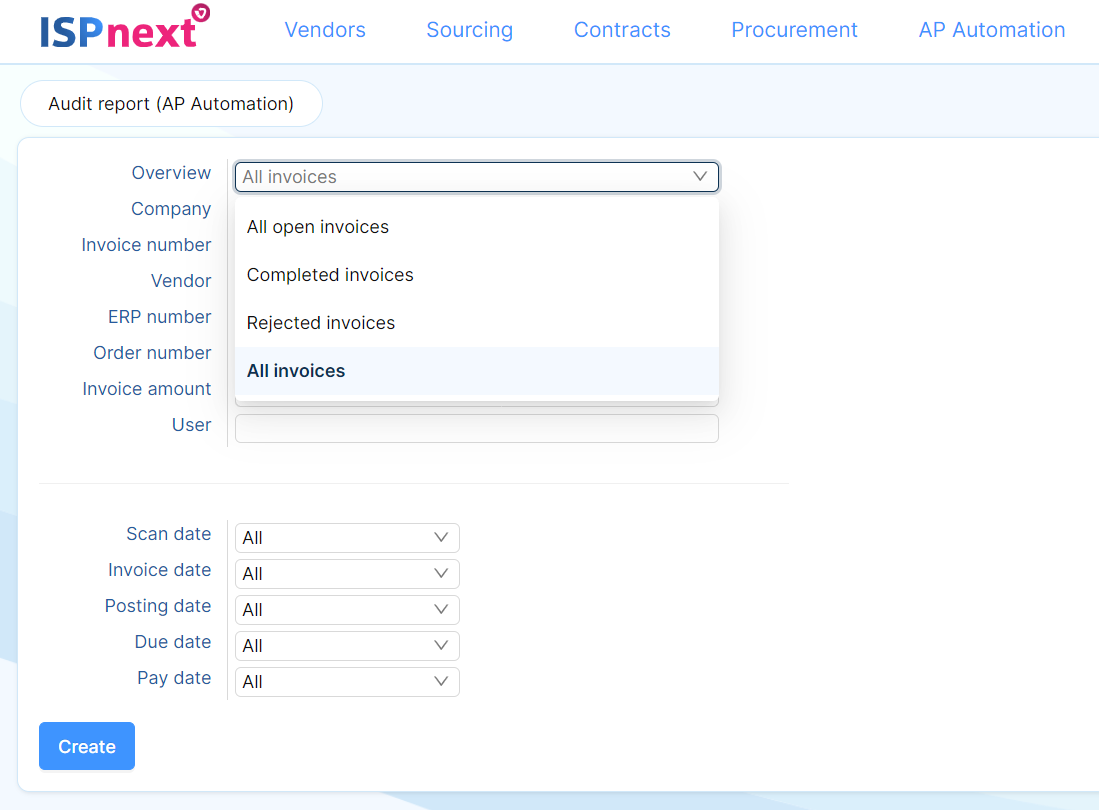Click the Create button
Image resolution: width=1099 pixels, height=810 pixels.
87,746
